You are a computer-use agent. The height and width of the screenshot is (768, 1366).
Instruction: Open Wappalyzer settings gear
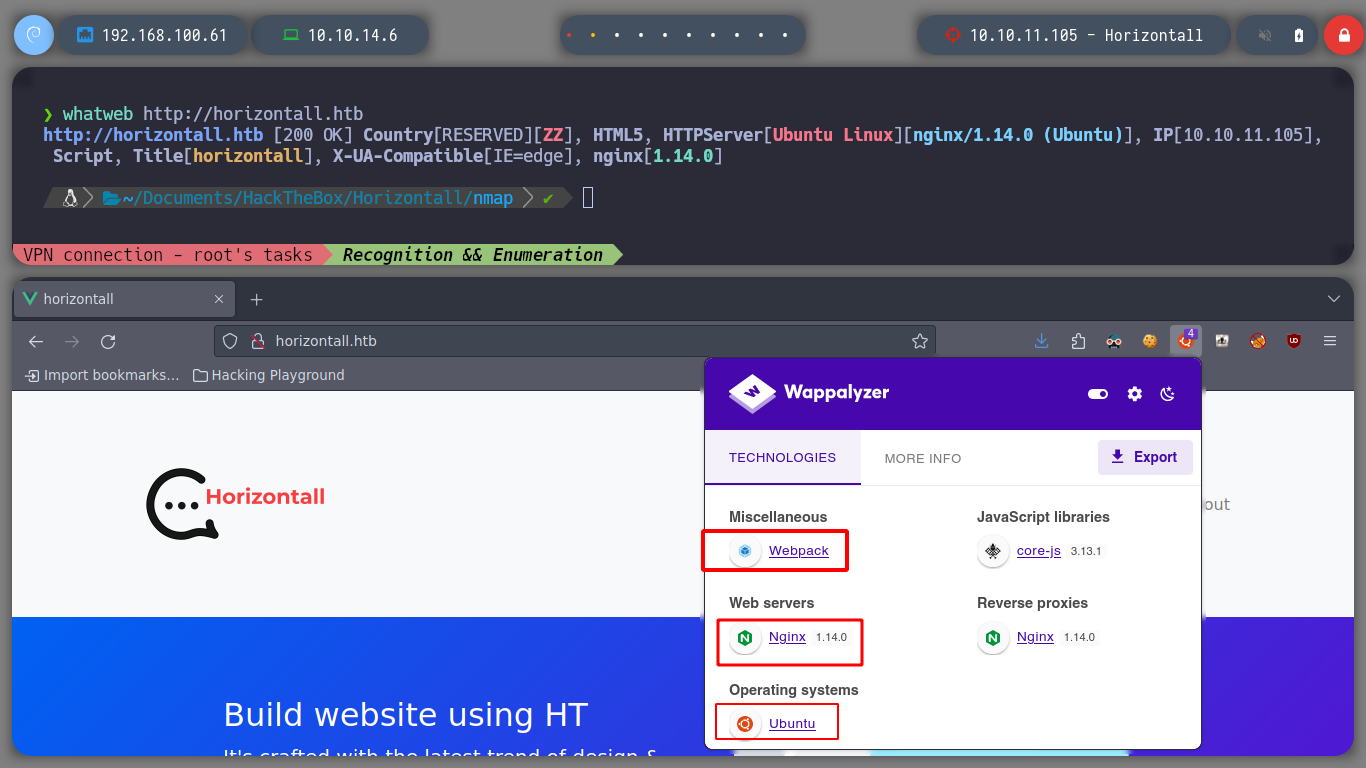[1134, 394]
